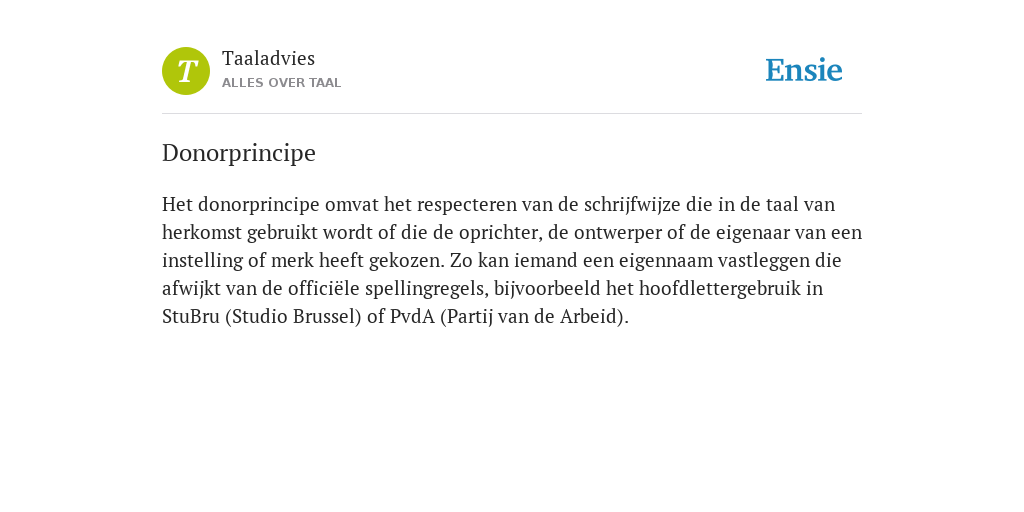
Task: Click the phrase (Studio Brussel)
Action: pos(293,317)
